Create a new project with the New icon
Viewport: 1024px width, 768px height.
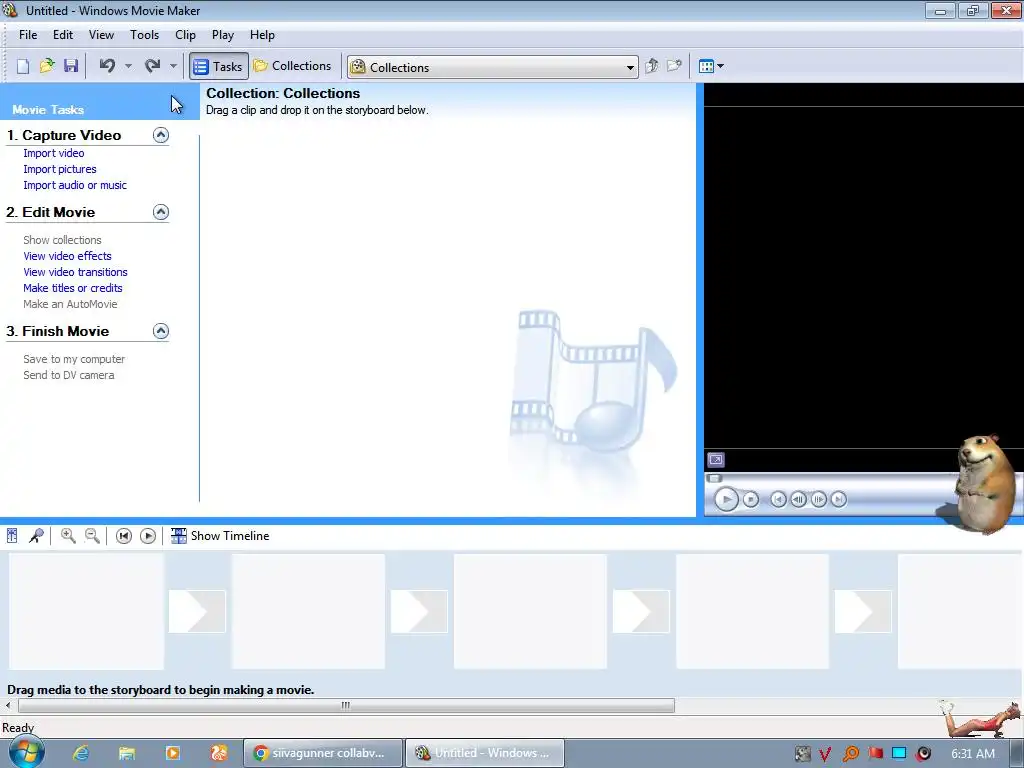pyautogui.click(x=23, y=66)
